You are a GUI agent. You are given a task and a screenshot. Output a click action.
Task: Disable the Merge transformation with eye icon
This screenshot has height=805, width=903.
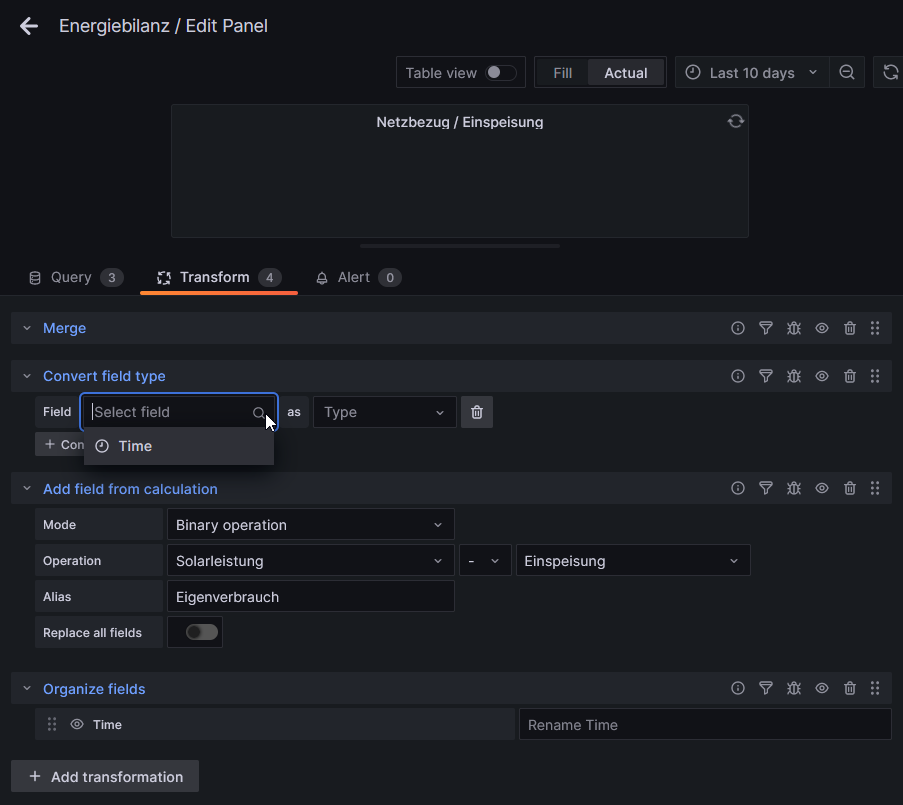pos(822,328)
